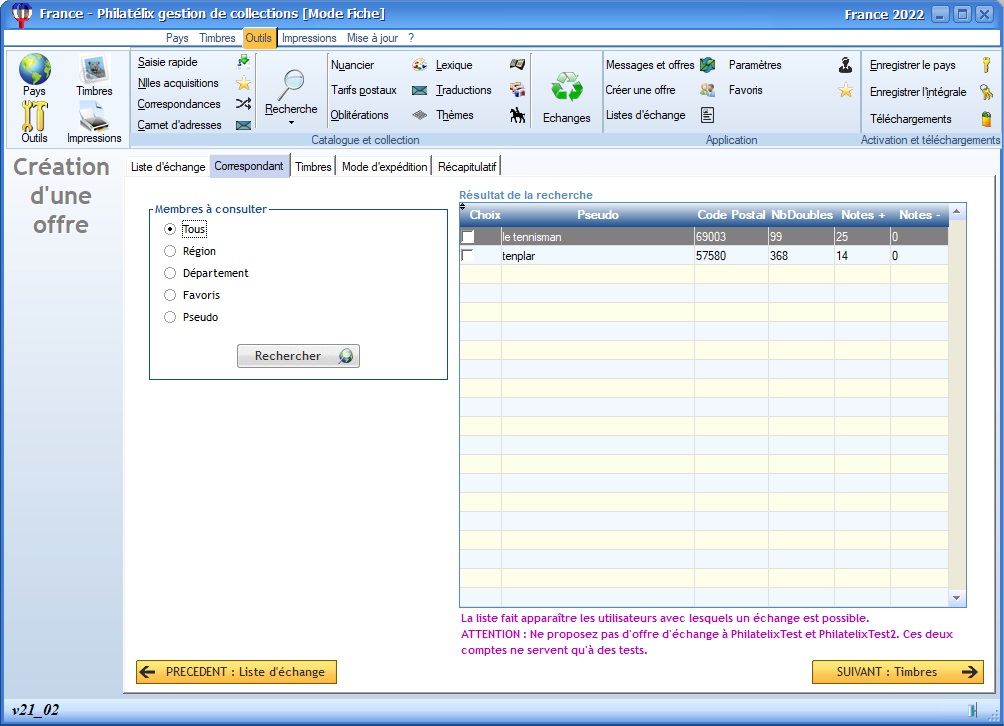
Task: Click the Oblitérations postmark icon
Action: [x=419, y=115]
